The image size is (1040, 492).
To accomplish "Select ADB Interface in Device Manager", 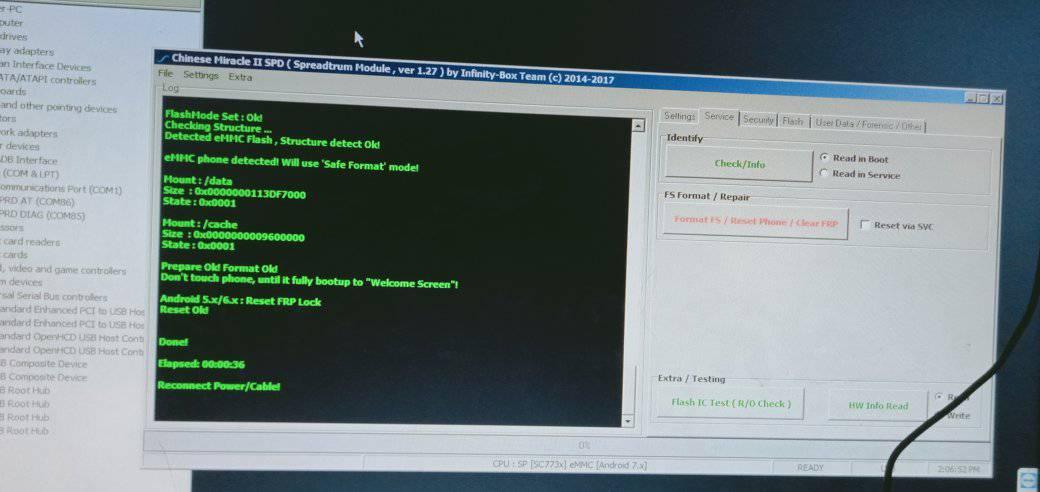I will click(29, 160).
